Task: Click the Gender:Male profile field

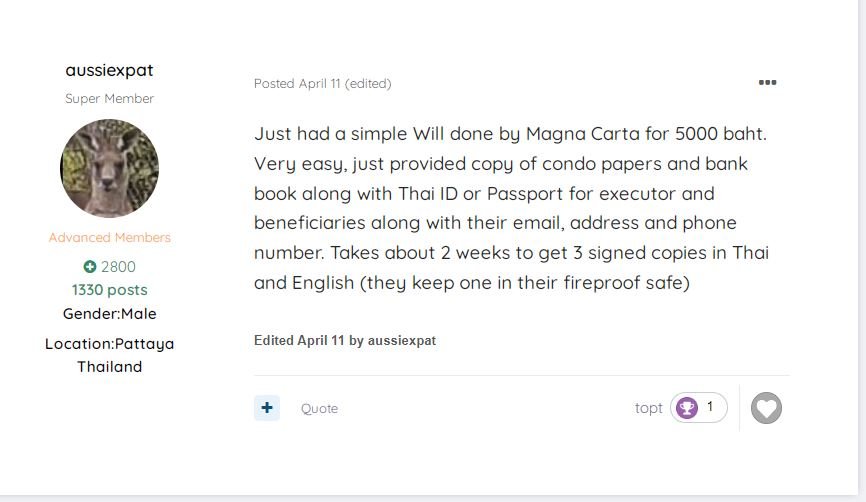Action: pos(109,314)
